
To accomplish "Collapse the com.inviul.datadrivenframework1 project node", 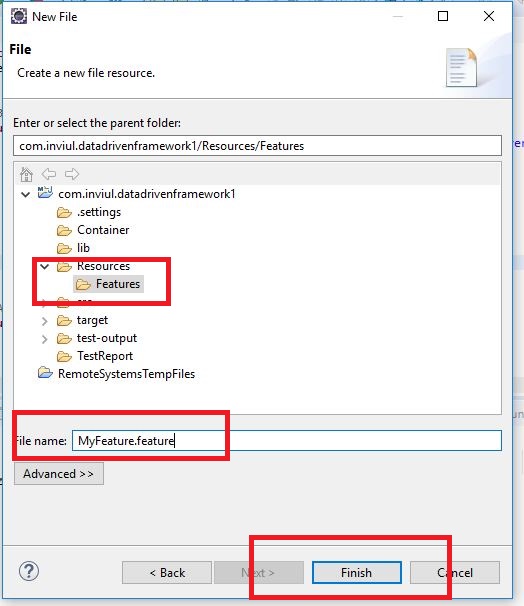I will coord(26,194).
